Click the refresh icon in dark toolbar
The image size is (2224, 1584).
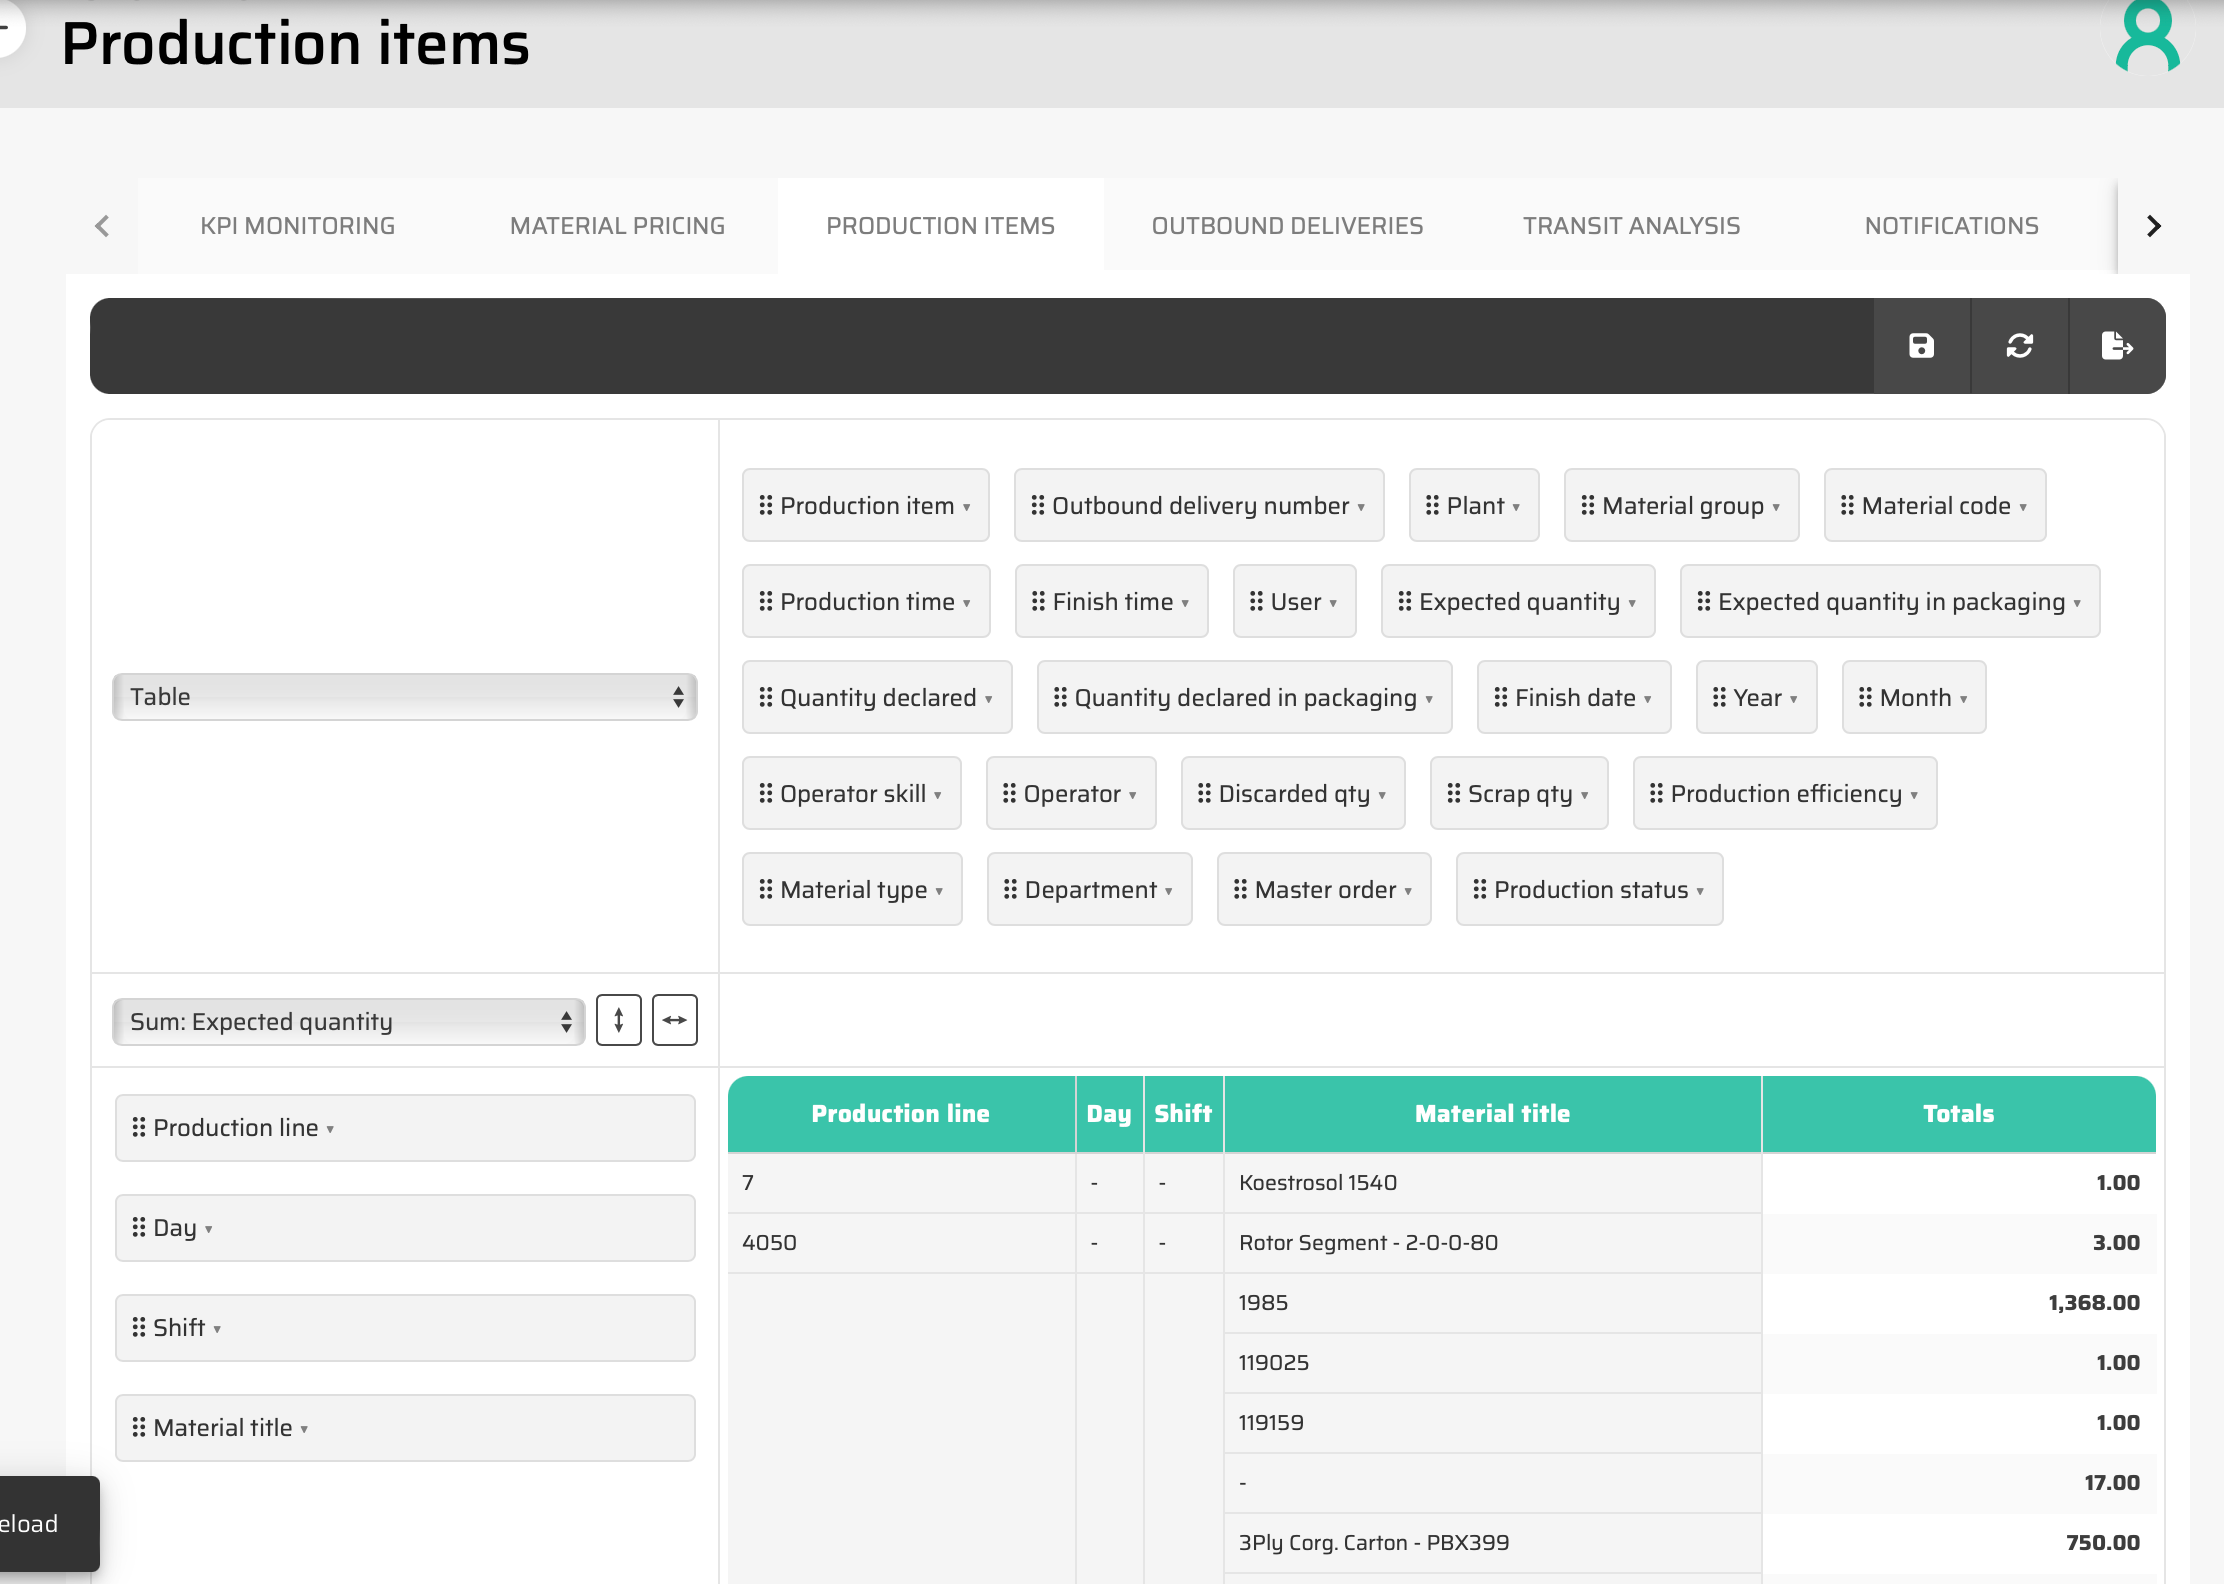[2019, 346]
